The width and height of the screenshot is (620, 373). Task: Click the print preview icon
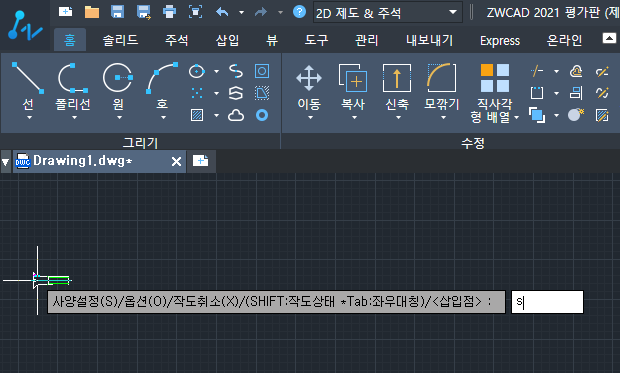coord(195,12)
